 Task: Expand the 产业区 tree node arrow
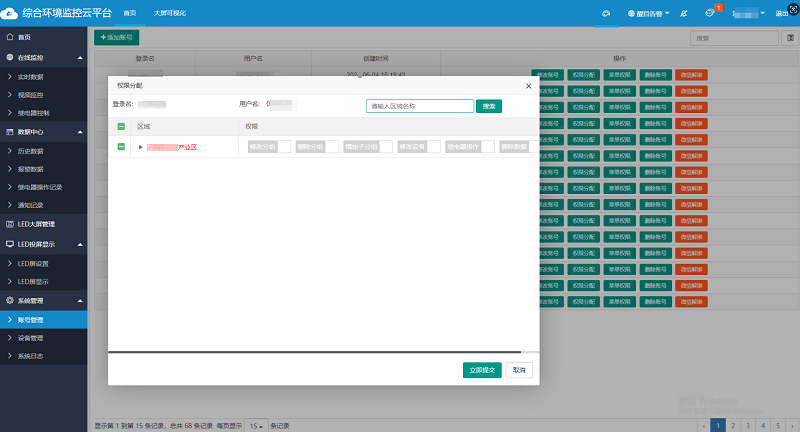(140, 147)
